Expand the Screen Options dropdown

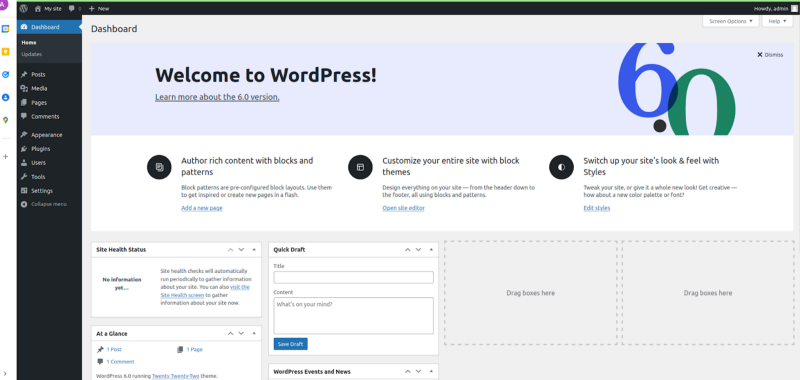(x=731, y=21)
